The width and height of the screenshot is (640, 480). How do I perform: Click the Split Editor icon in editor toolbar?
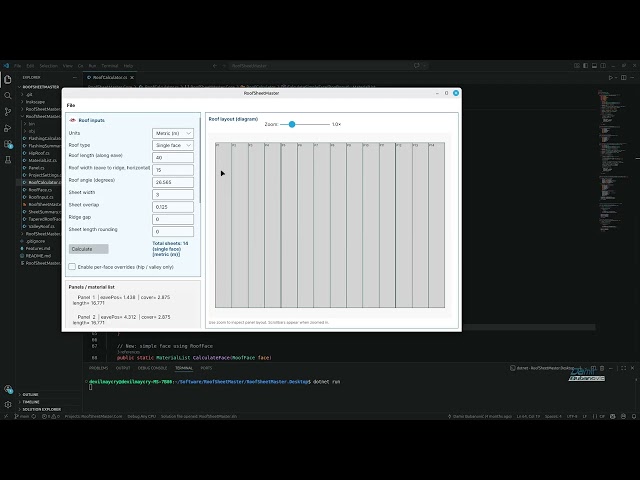[624, 78]
